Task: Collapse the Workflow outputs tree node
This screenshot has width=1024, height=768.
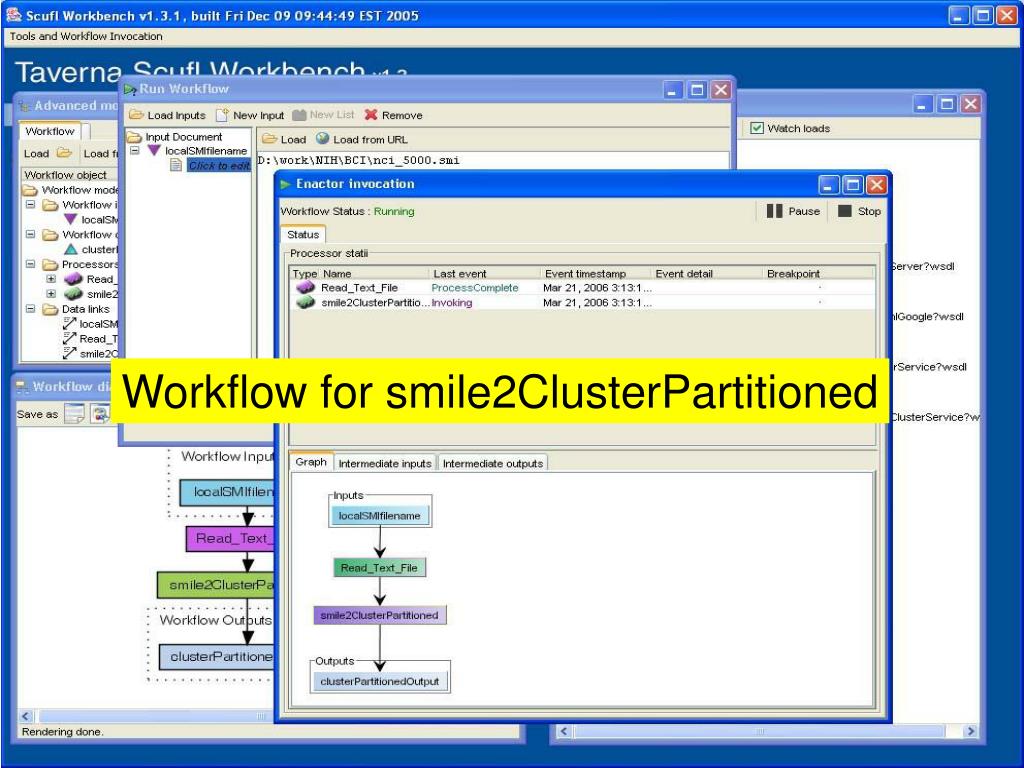Action: pyautogui.click(x=31, y=234)
